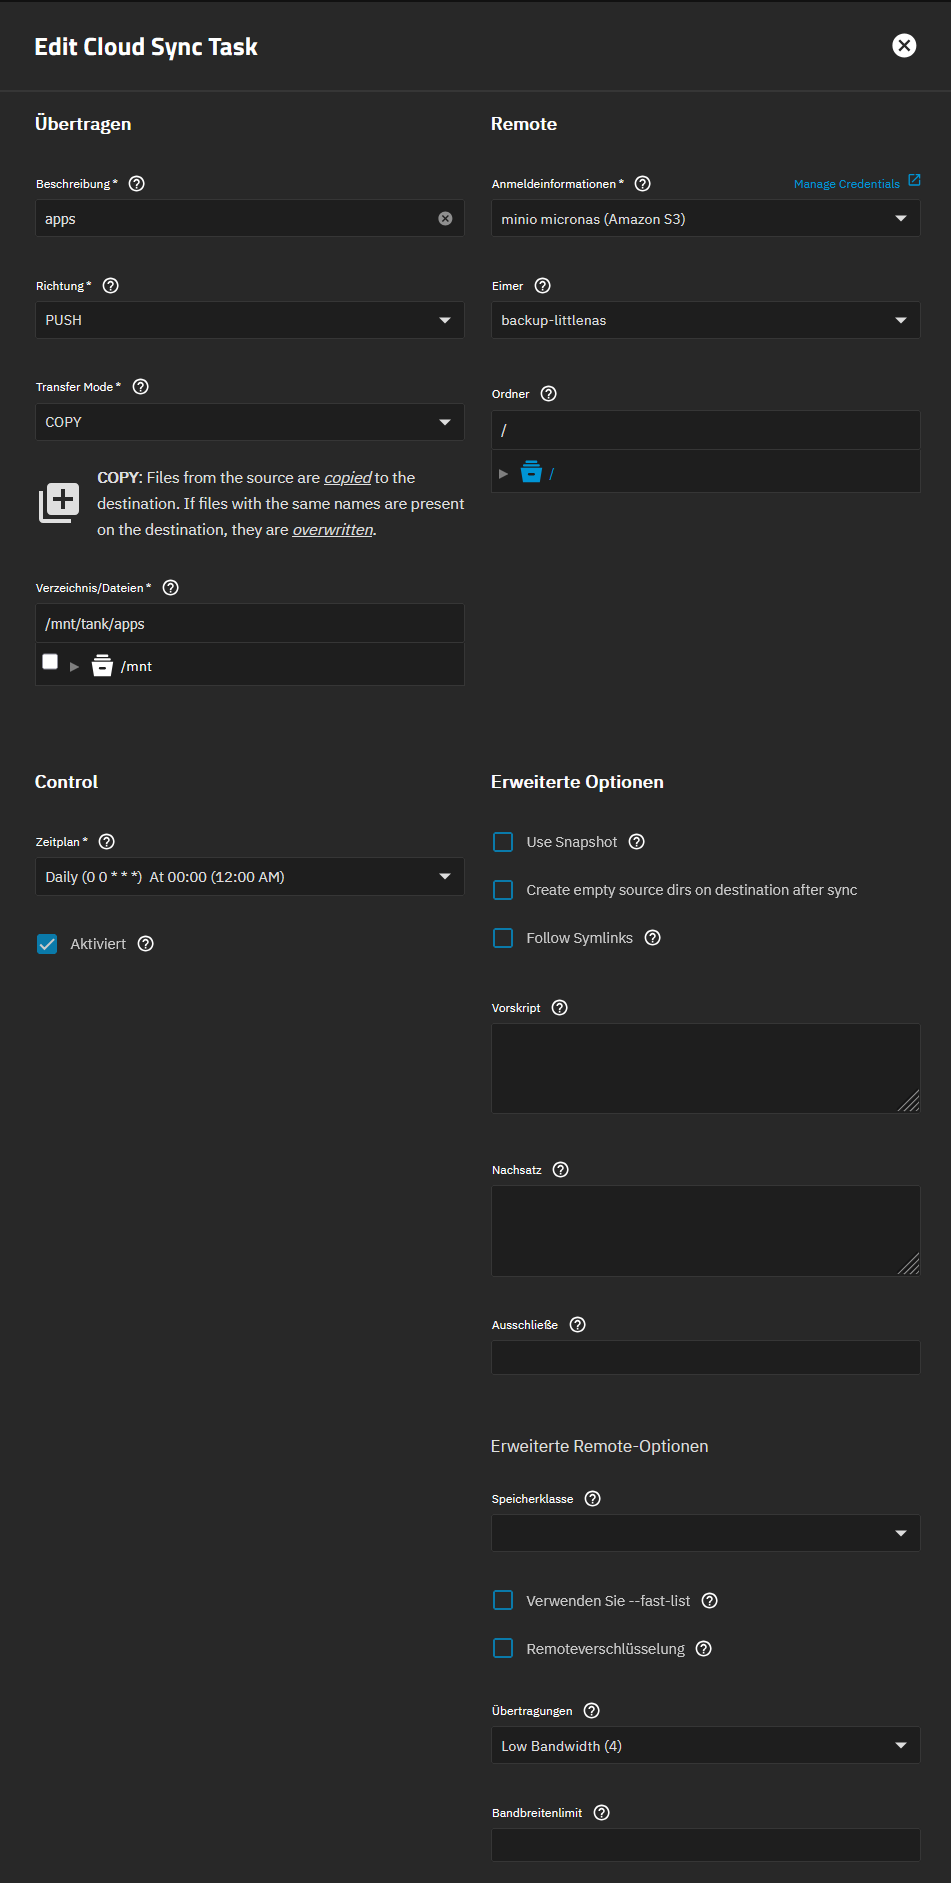The width and height of the screenshot is (951, 1883).
Task: Click the COPY mode icon beside description
Action: (x=59, y=502)
